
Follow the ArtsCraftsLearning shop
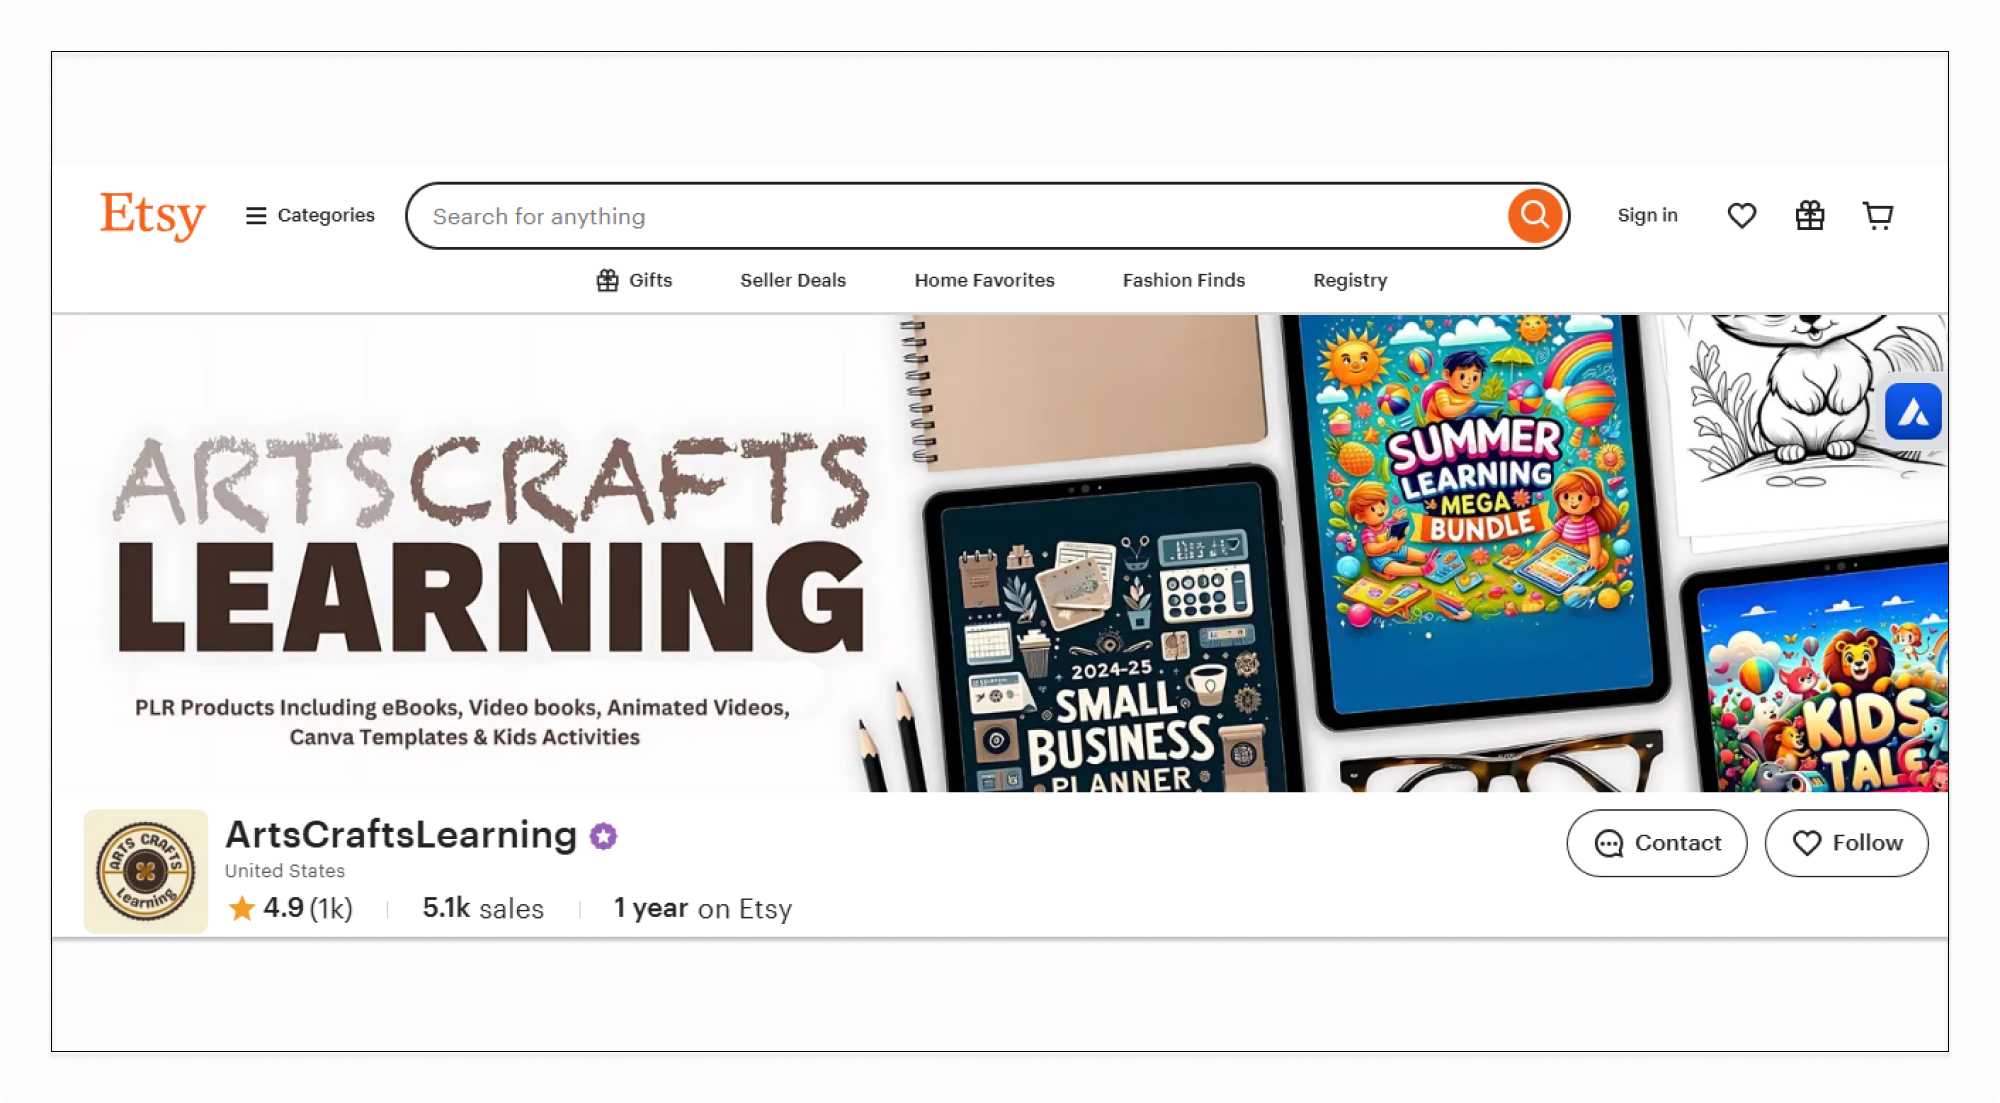[x=1847, y=843]
